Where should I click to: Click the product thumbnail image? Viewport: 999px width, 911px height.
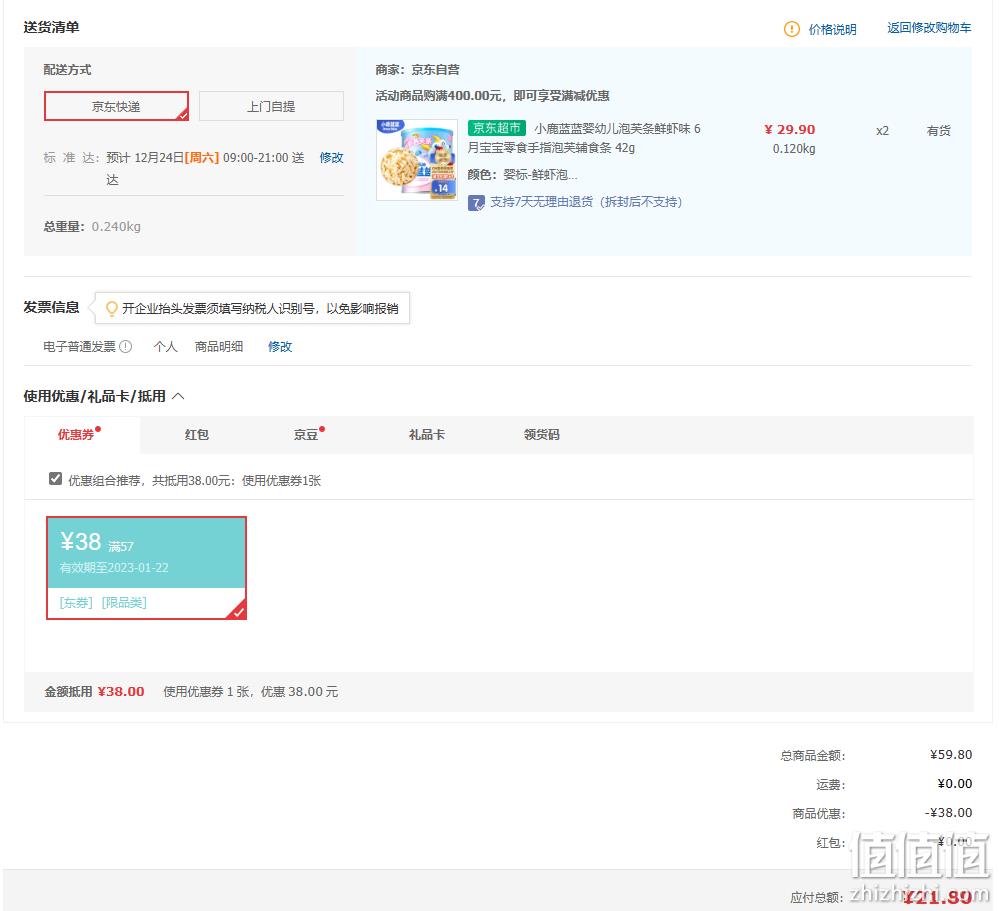417,159
